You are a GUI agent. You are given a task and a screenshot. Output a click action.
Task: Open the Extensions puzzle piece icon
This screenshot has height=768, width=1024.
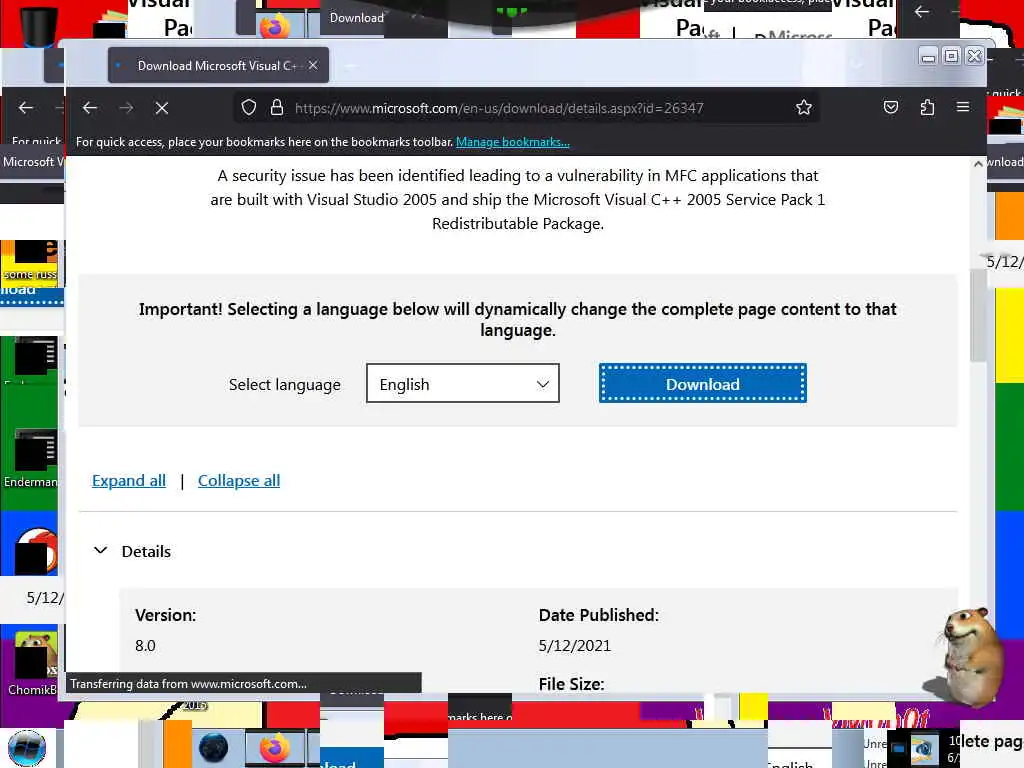[x=927, y=108]
